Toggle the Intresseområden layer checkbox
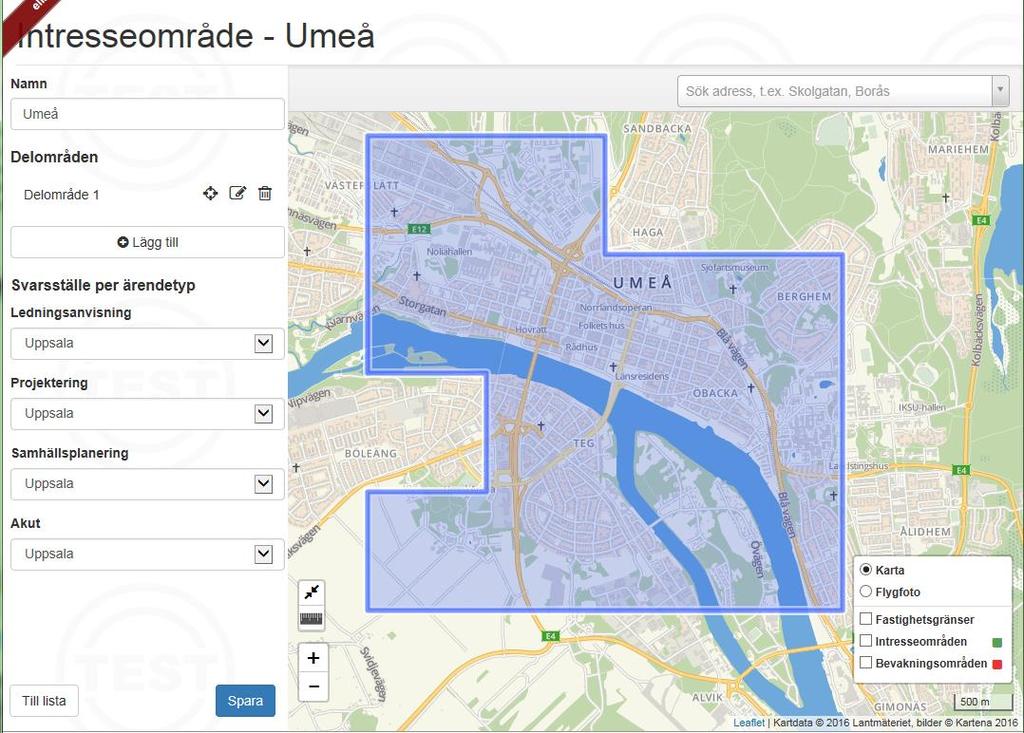 click(x=866, y=641)
